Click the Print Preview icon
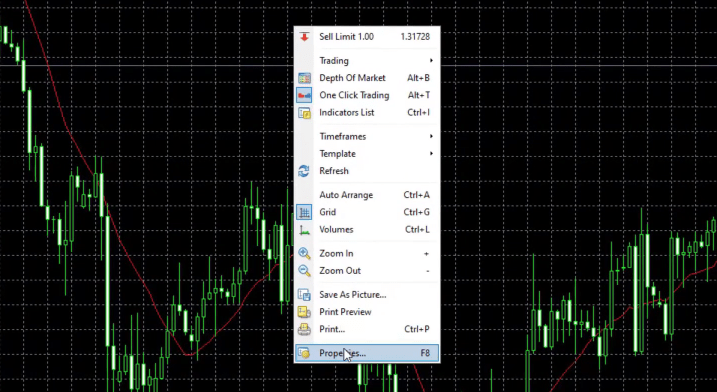This screenshot has width=717, height=392. click(x=304, y=312)
